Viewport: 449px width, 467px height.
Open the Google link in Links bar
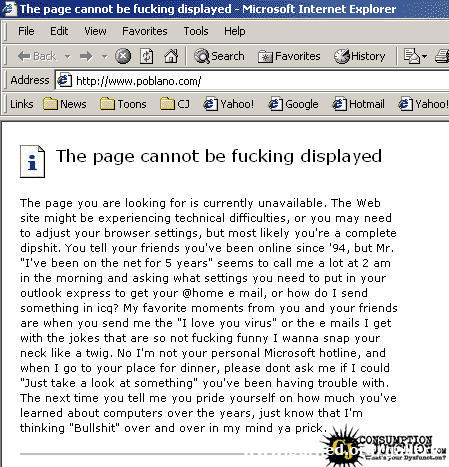pos(293,104)
